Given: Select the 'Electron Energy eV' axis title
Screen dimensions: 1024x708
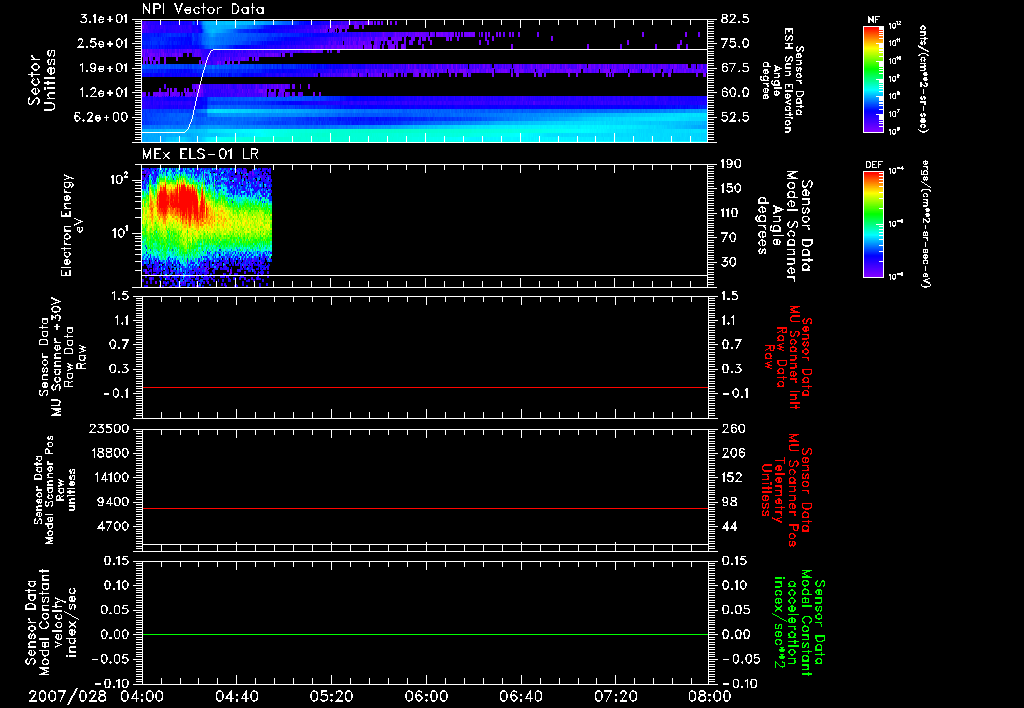Looking at the screenshot, I should point(72,225).
